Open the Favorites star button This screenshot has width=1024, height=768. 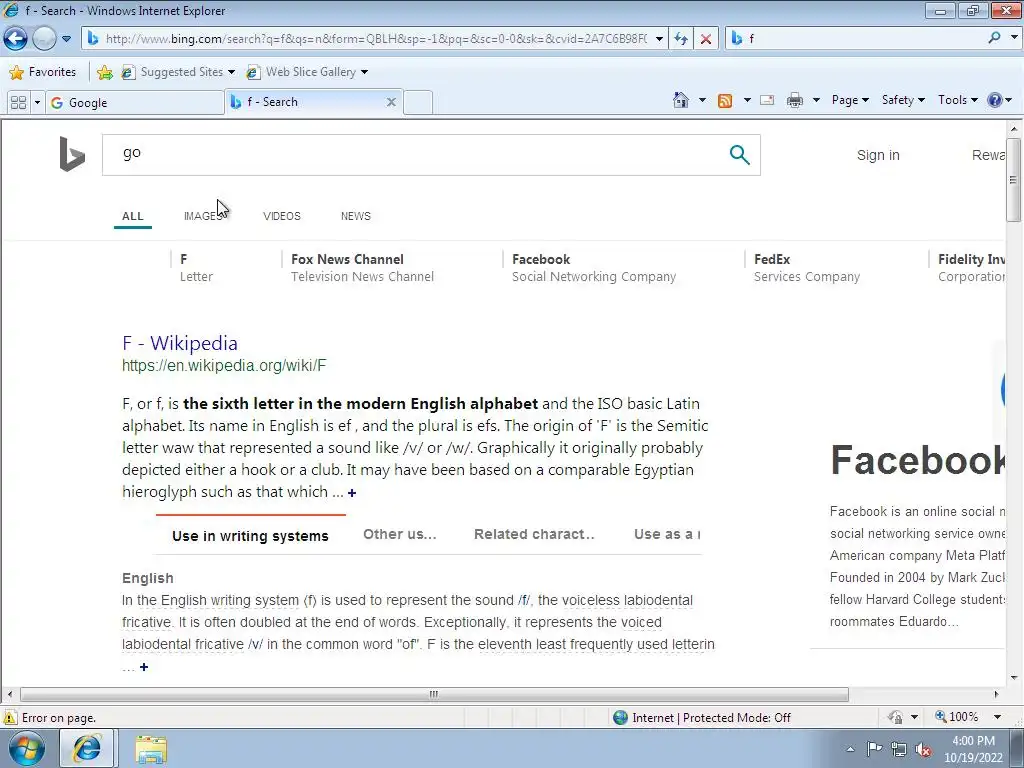click(x=42, y=72)
